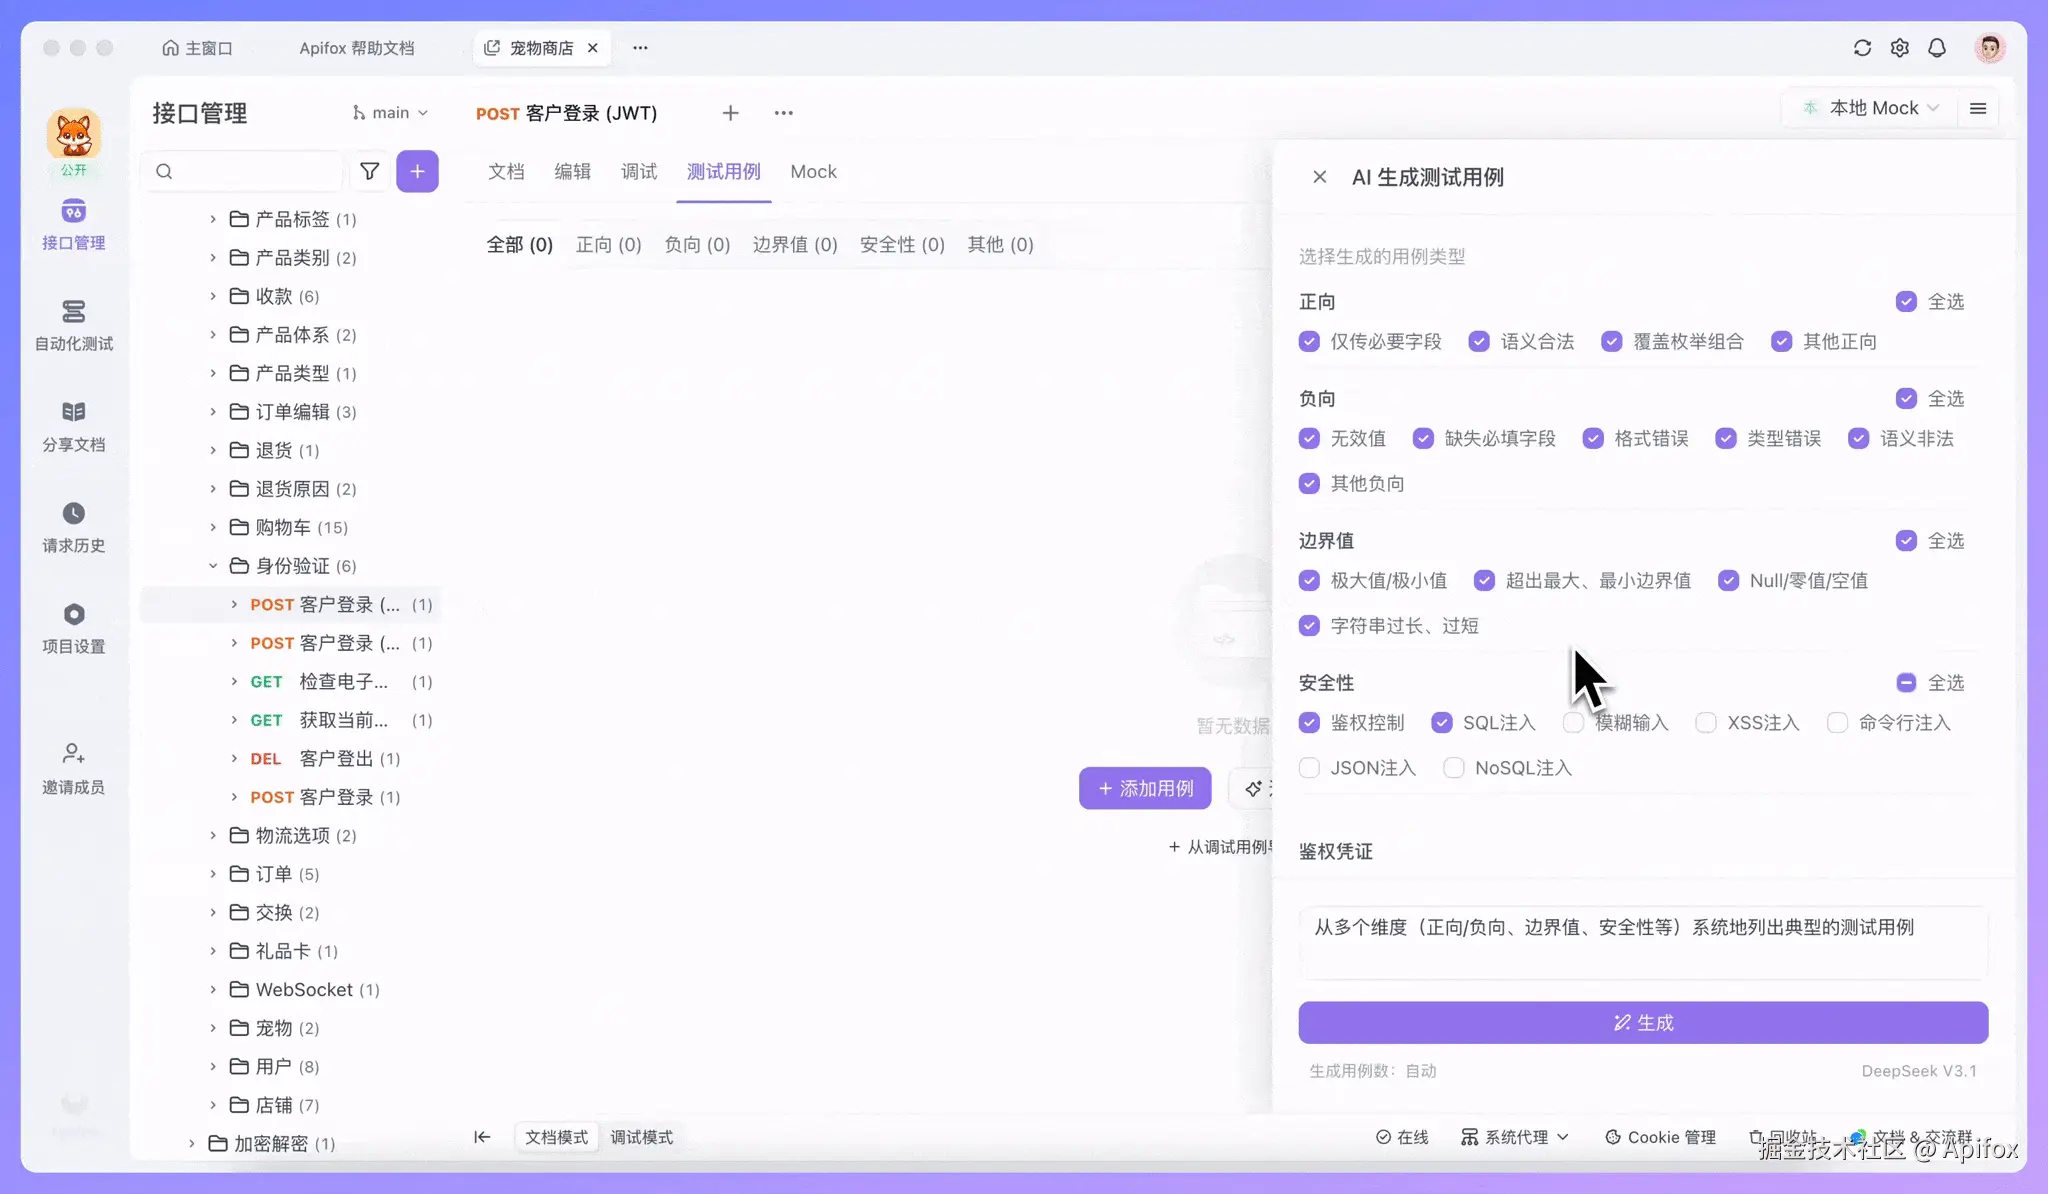Open Apifox 帮助文档 tab

pyautogui.click(x=357, y=48)
